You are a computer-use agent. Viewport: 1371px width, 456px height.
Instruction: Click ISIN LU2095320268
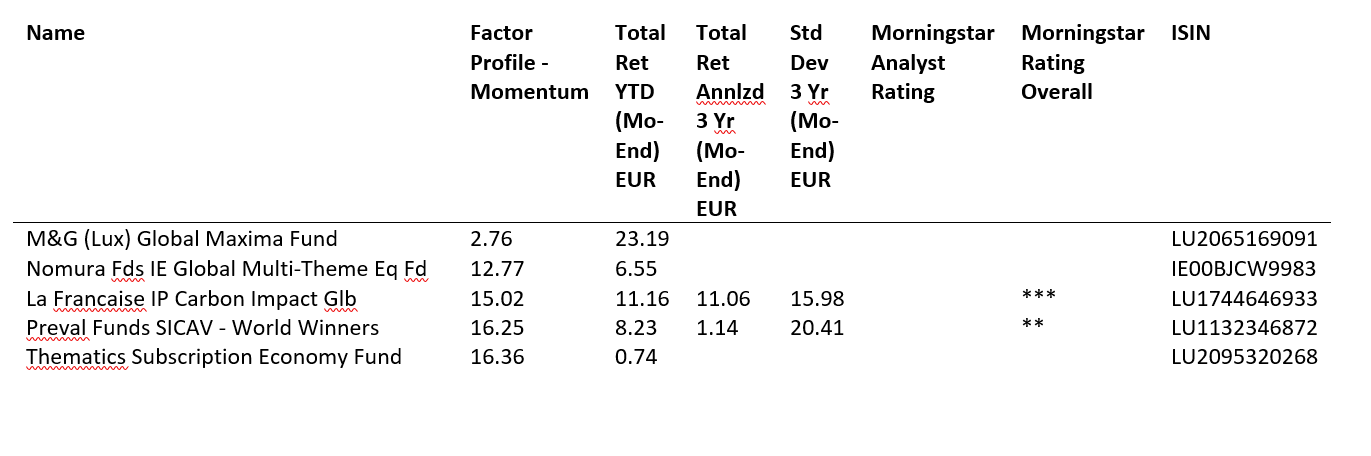[x=1244, y=357]
